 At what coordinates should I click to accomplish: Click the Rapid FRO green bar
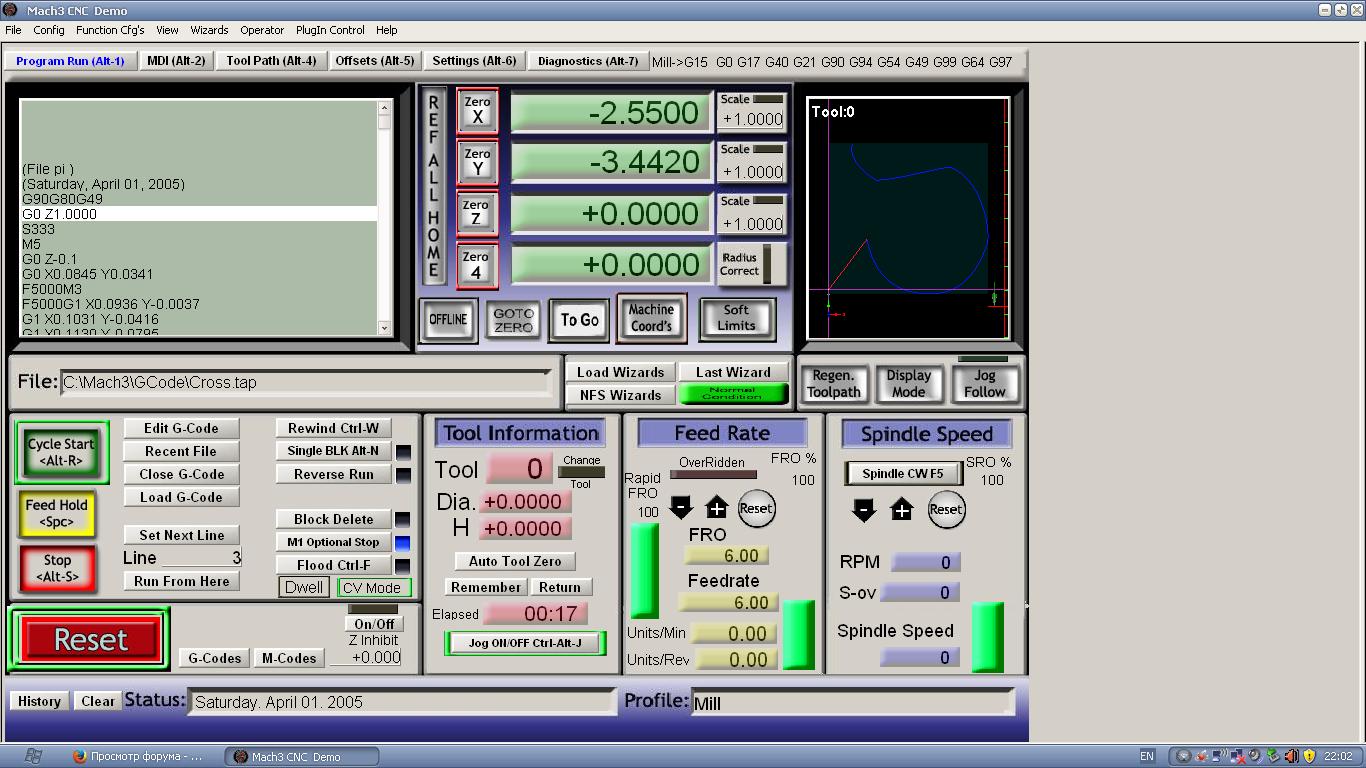pyautogui.click(x=643, y=570)
